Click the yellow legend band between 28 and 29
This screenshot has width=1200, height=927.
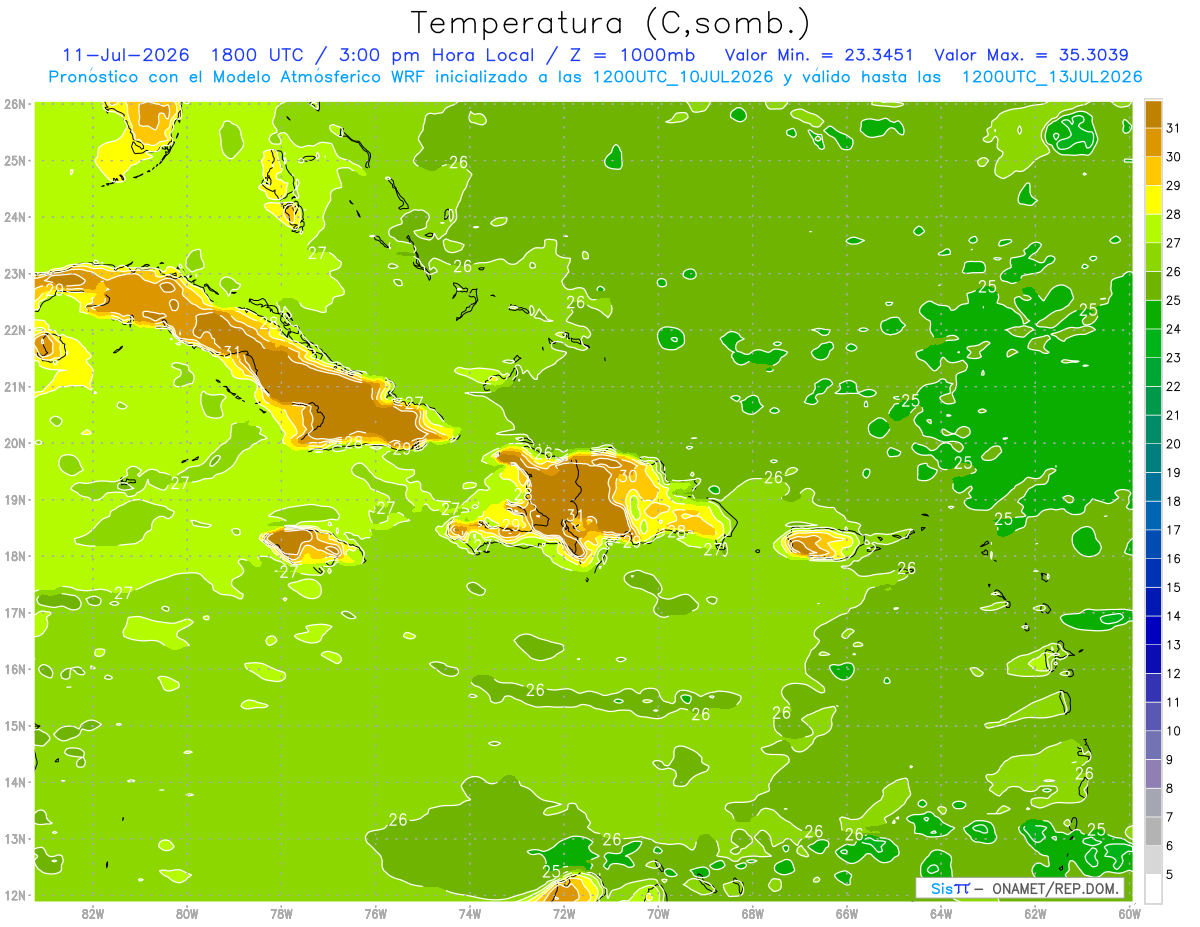1153,200
